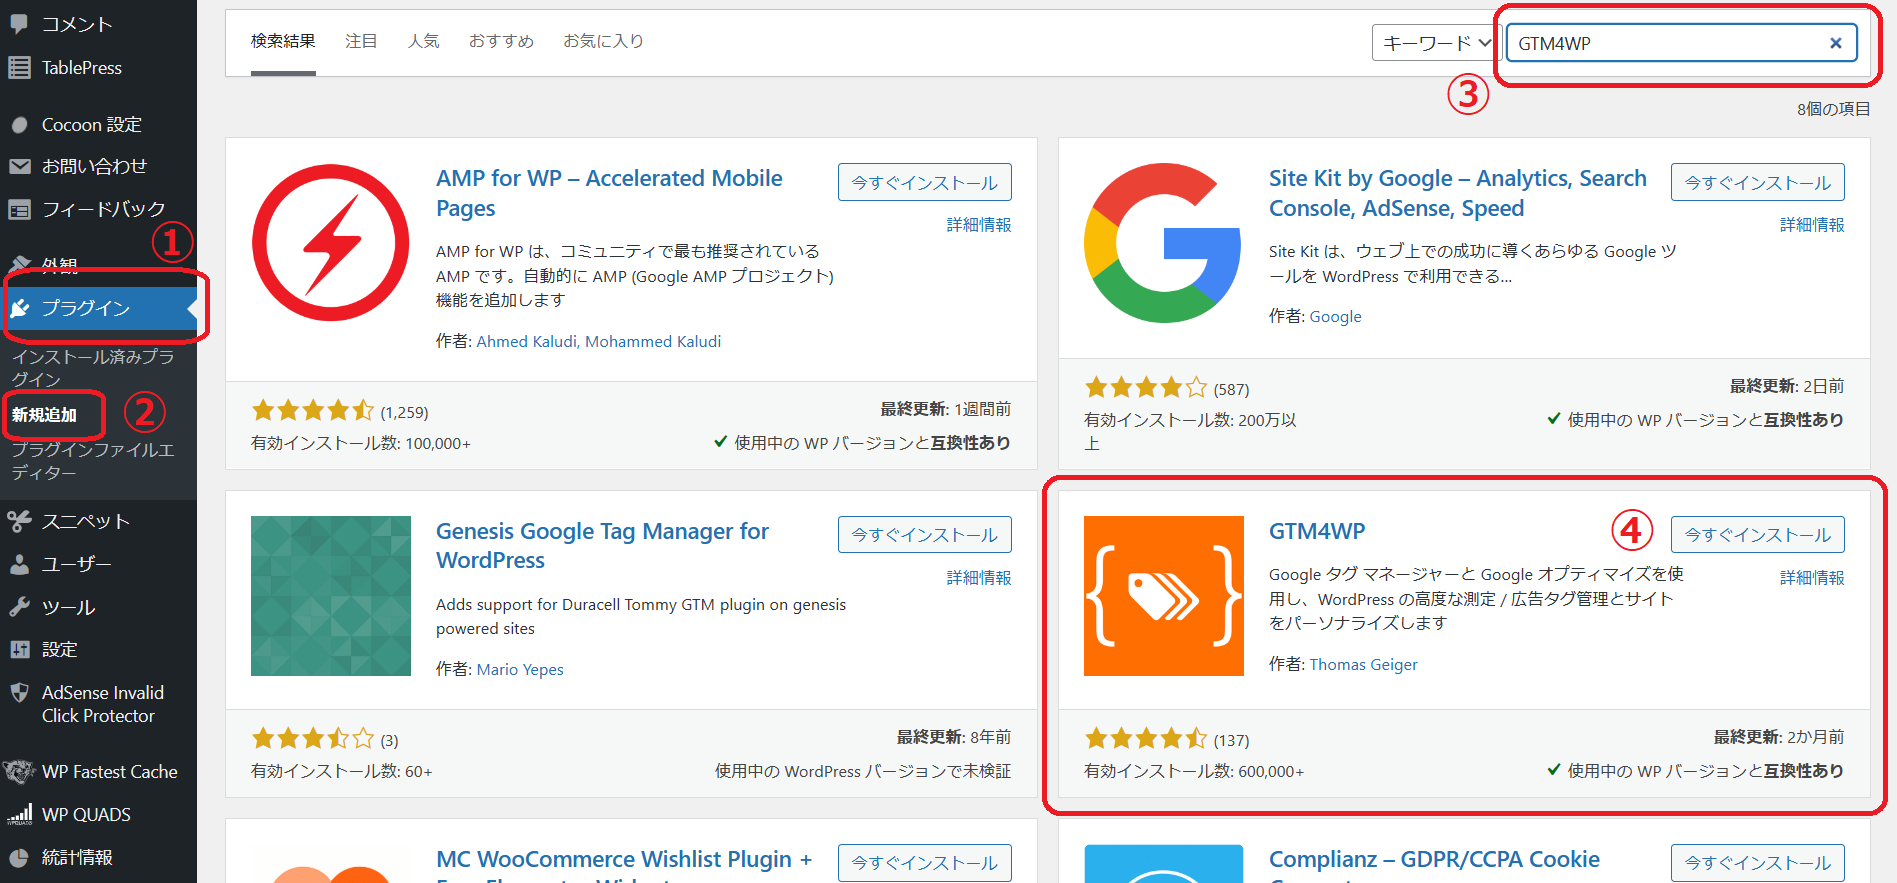The image size is (1897, 883).
Task: Click the 統計情報 pie chart icon
Action: coord(19,857)
